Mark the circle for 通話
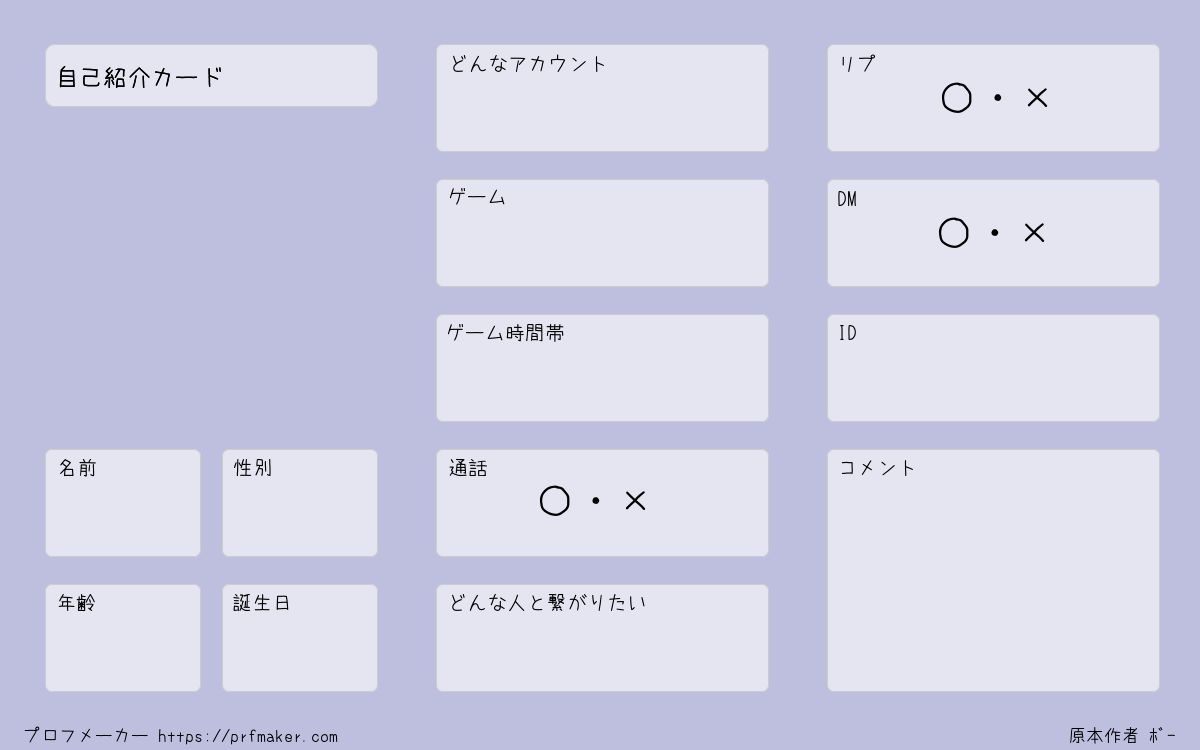Image resolution: width=1200 pixels, height=750 pixels. pos(555,501)
